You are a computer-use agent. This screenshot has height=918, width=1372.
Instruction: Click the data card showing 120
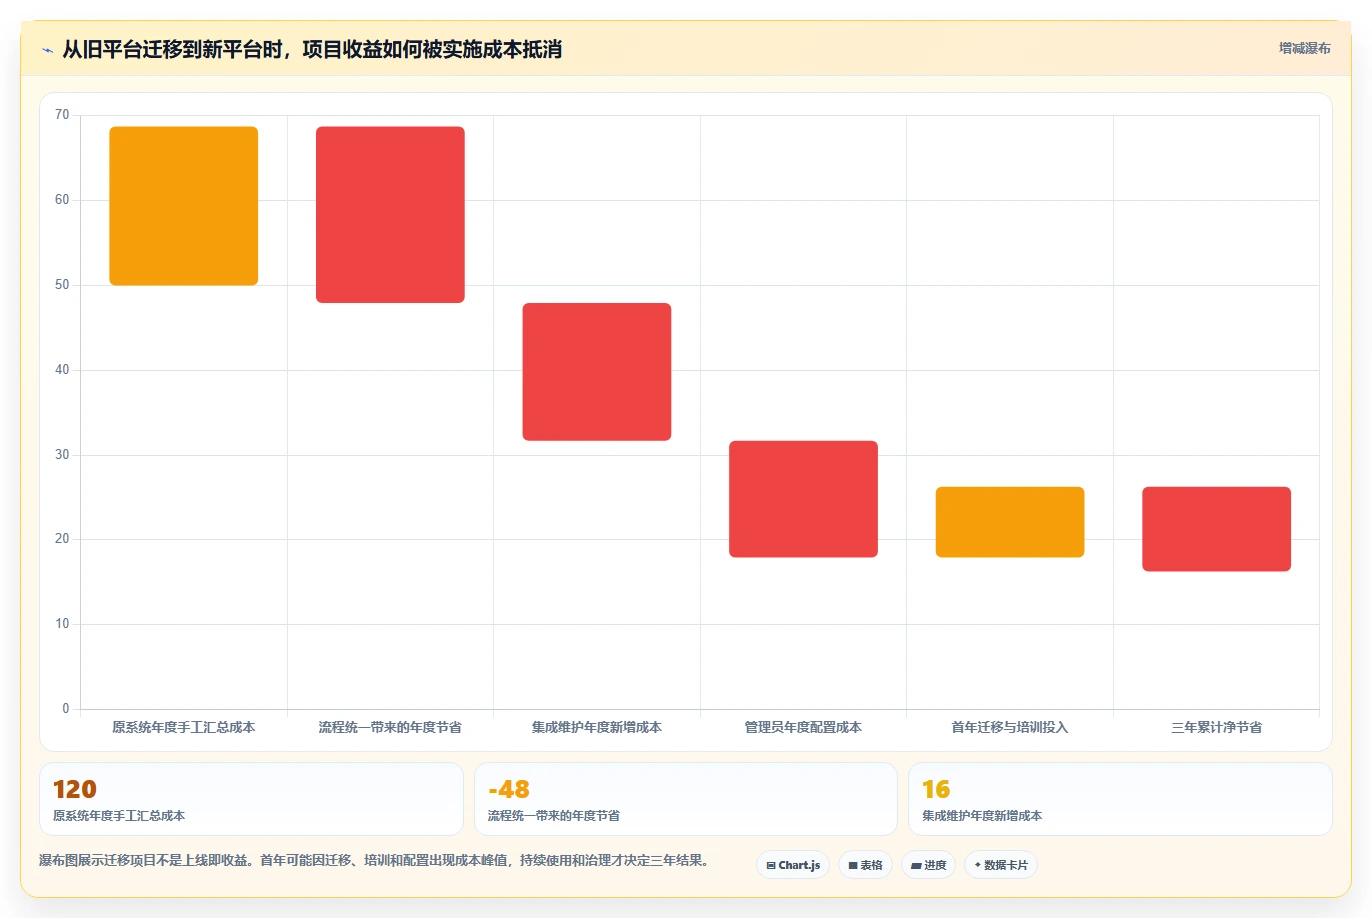251,799
